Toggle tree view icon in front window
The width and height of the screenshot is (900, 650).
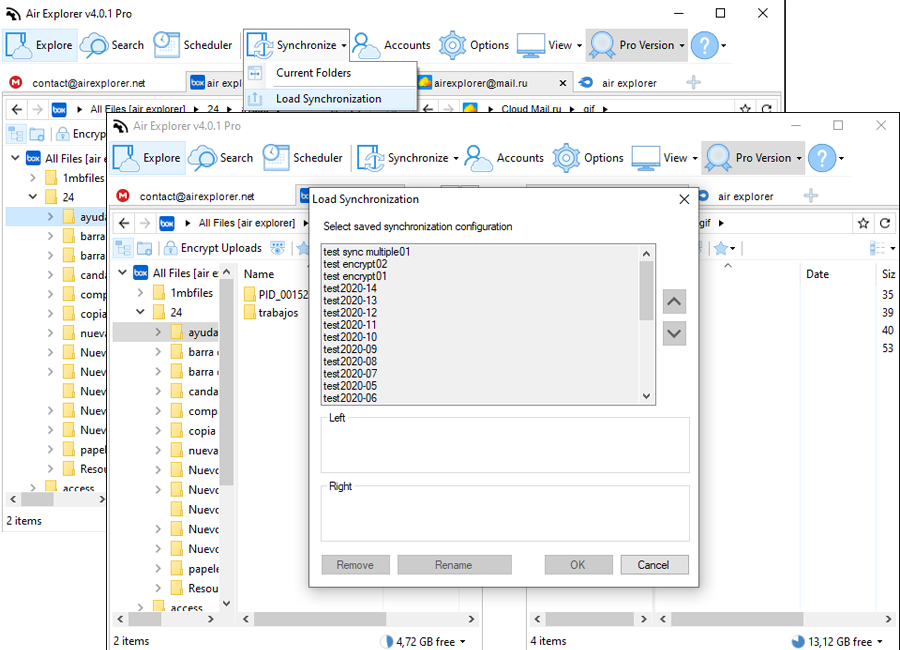tap(123, 248)
